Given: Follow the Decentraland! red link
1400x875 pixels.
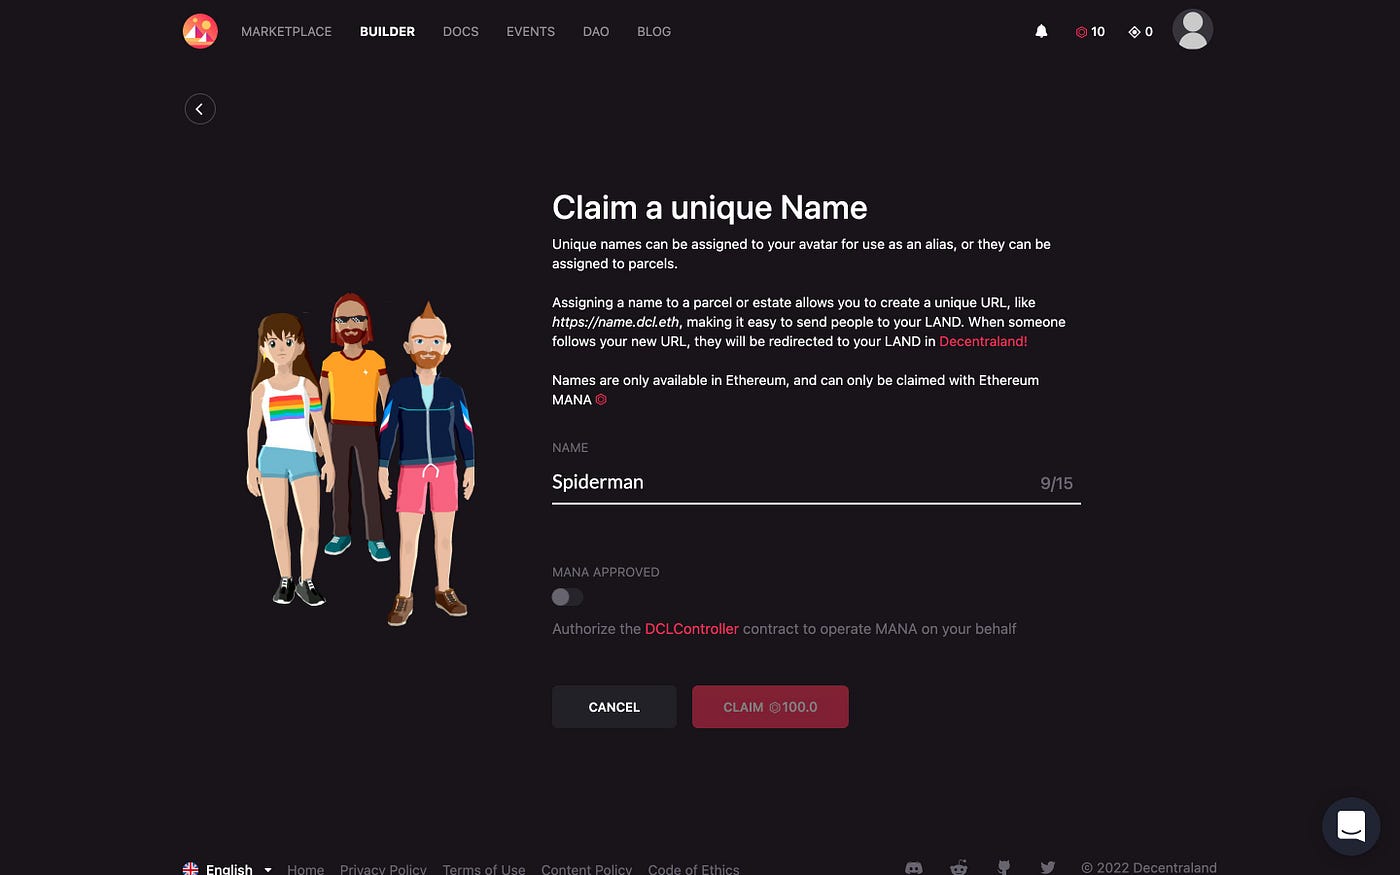Looking at the screenshot, I should point(983,341).
